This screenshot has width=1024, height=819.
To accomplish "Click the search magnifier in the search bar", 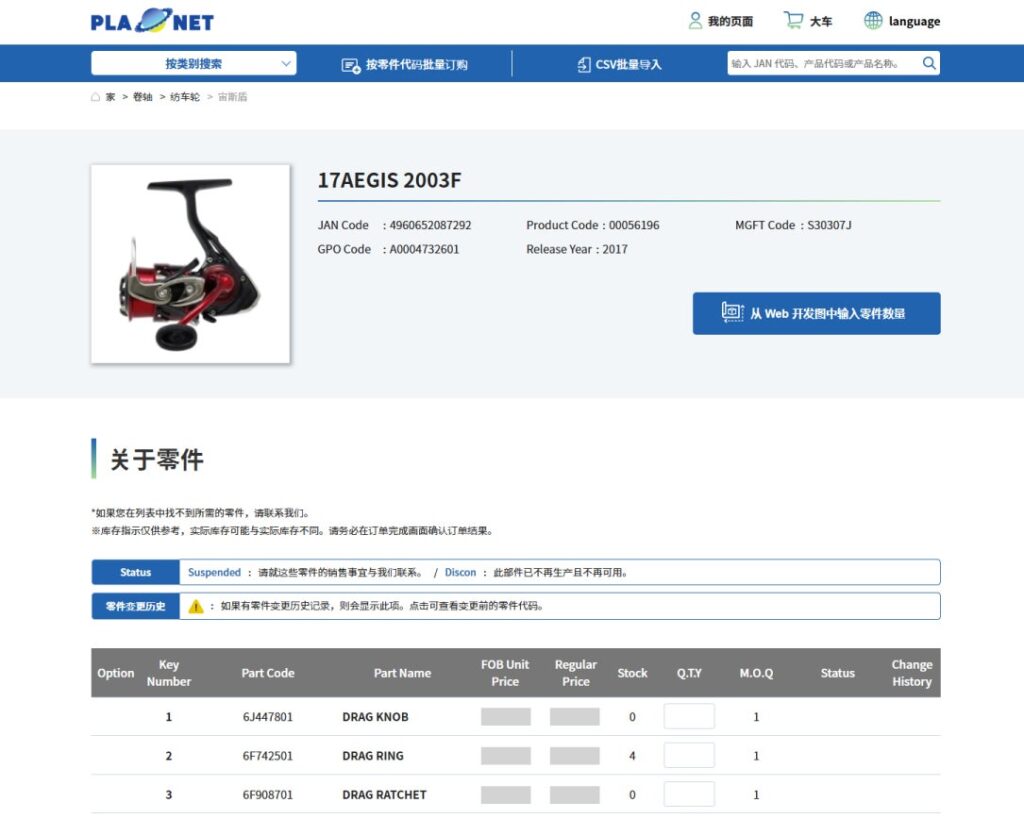I will [x=929, y=62].
